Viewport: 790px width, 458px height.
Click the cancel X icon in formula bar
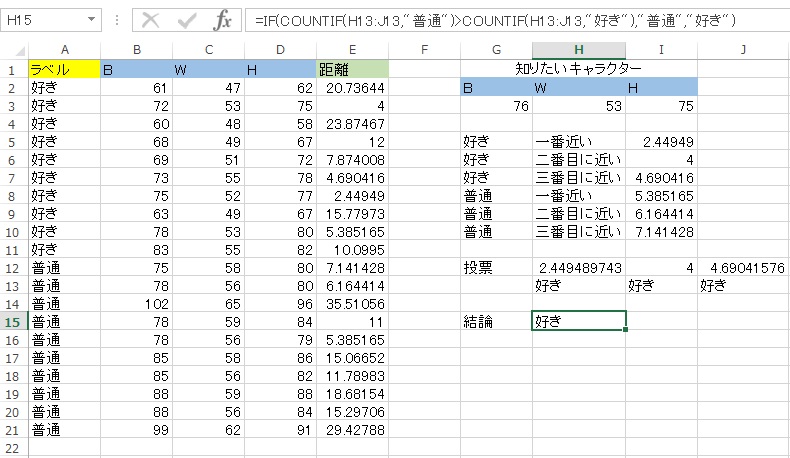coord(150,21)
